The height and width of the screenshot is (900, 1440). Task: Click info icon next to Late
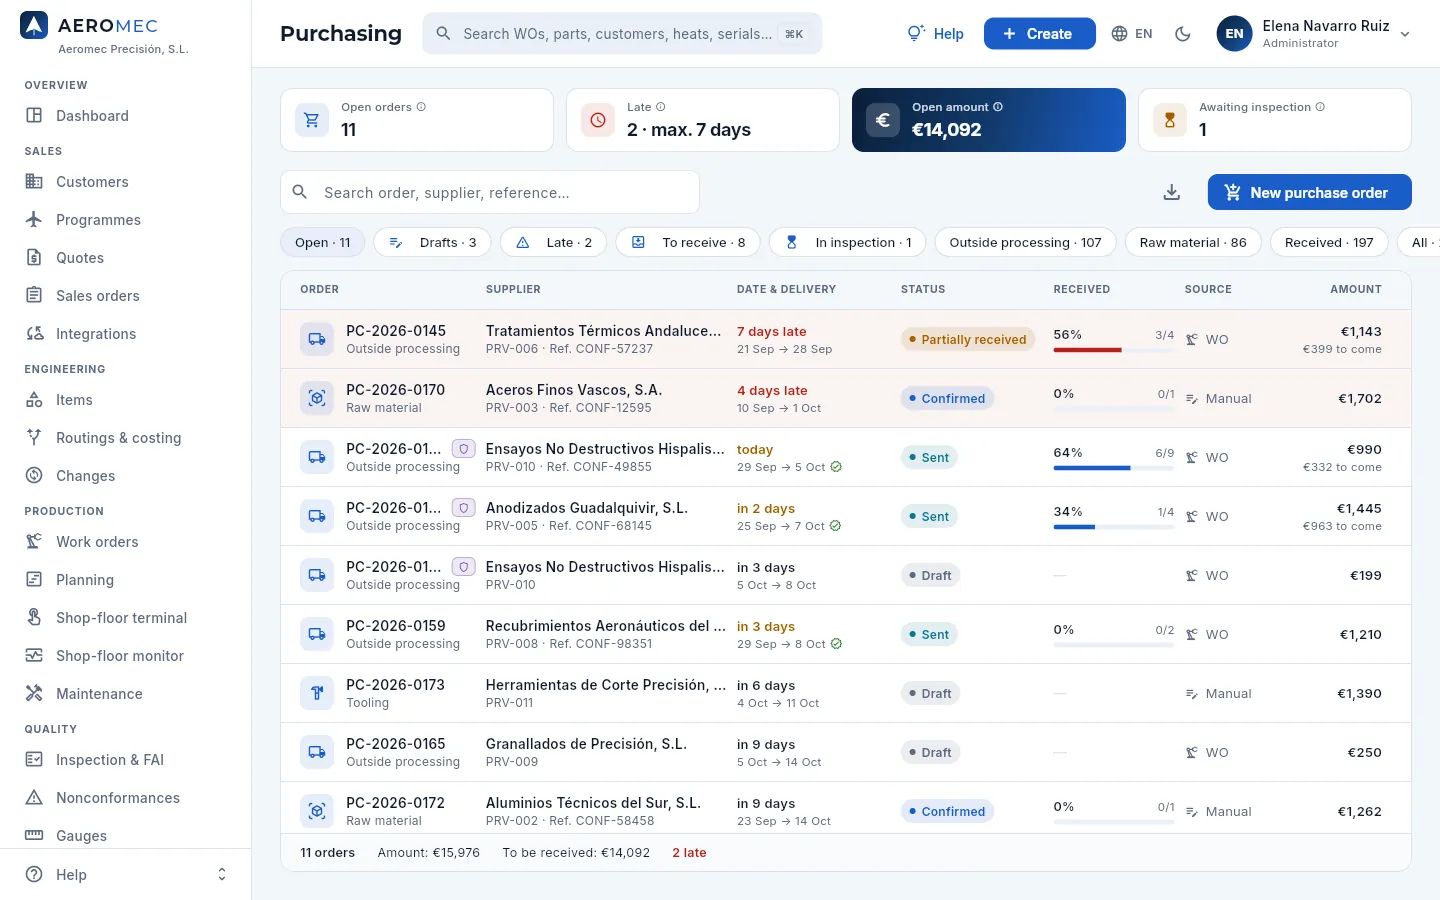[660, 107]
